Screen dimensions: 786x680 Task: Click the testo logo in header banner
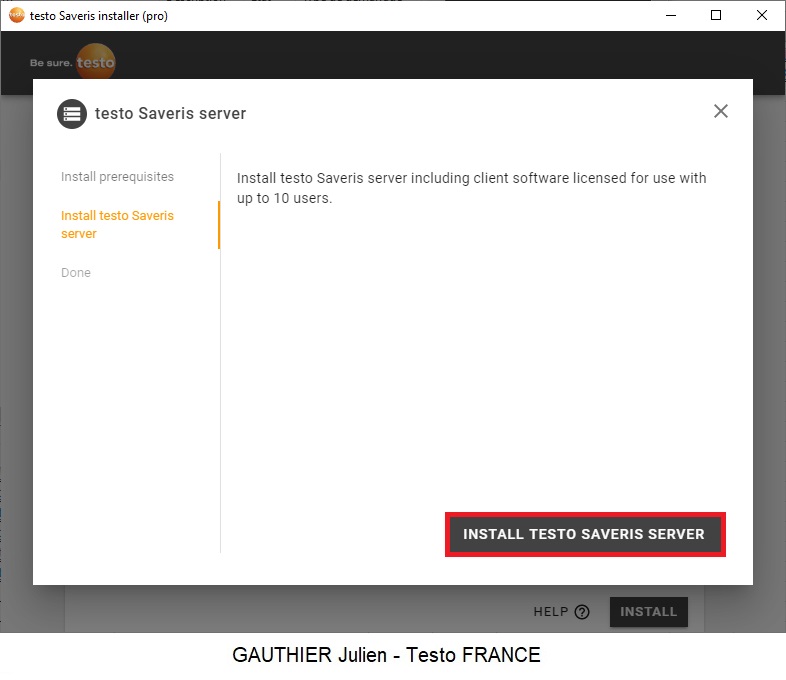95,62
